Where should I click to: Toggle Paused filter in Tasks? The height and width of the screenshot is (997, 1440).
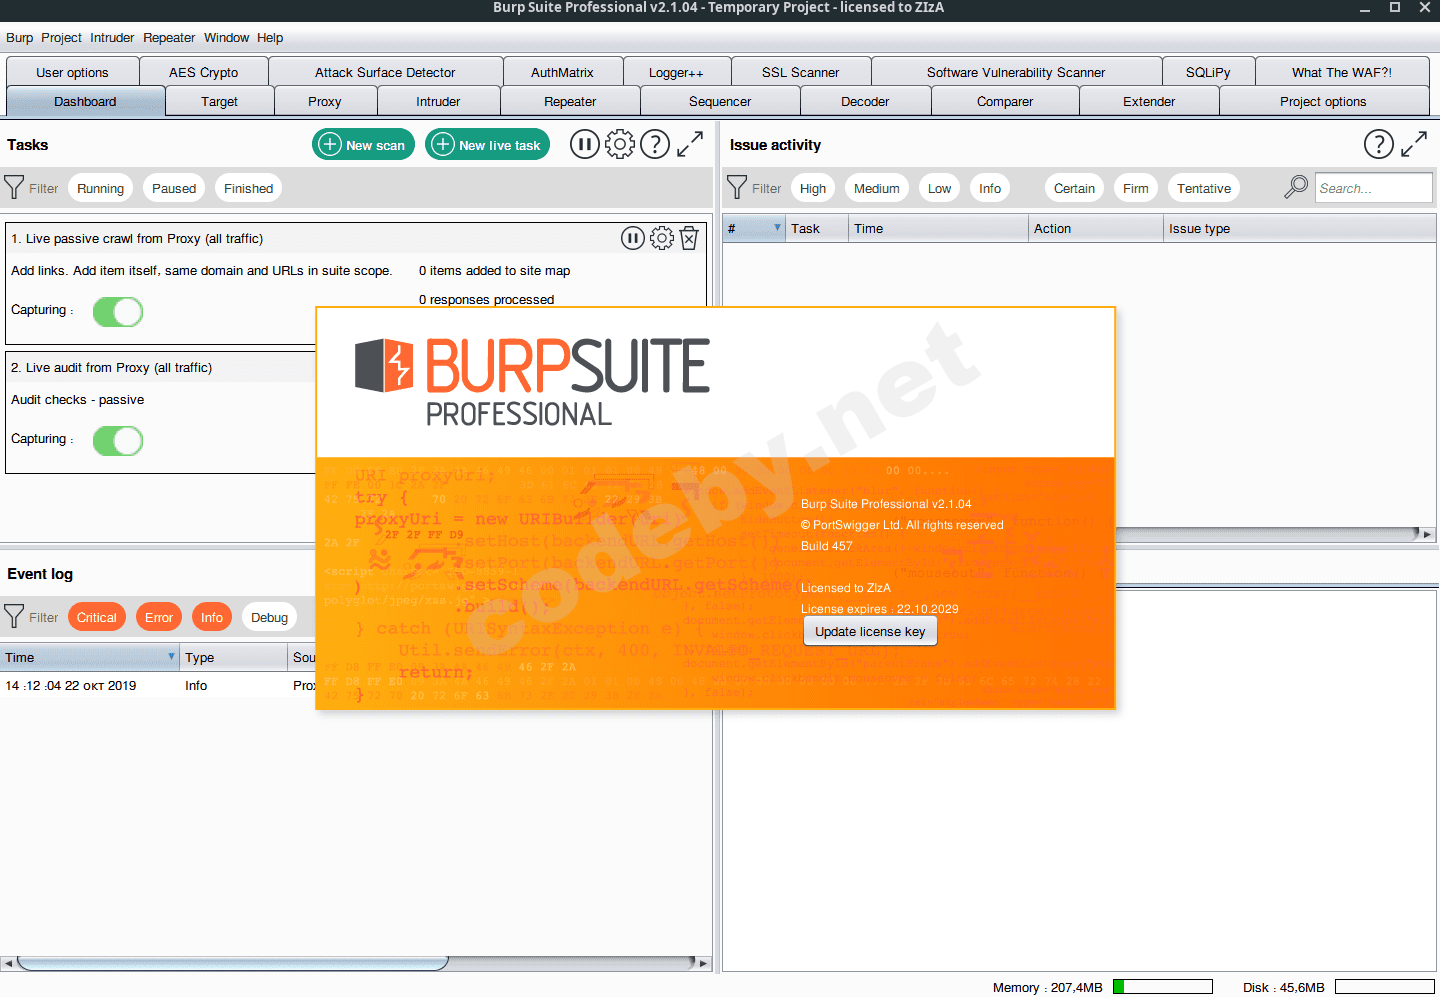(x=174, y=188)
